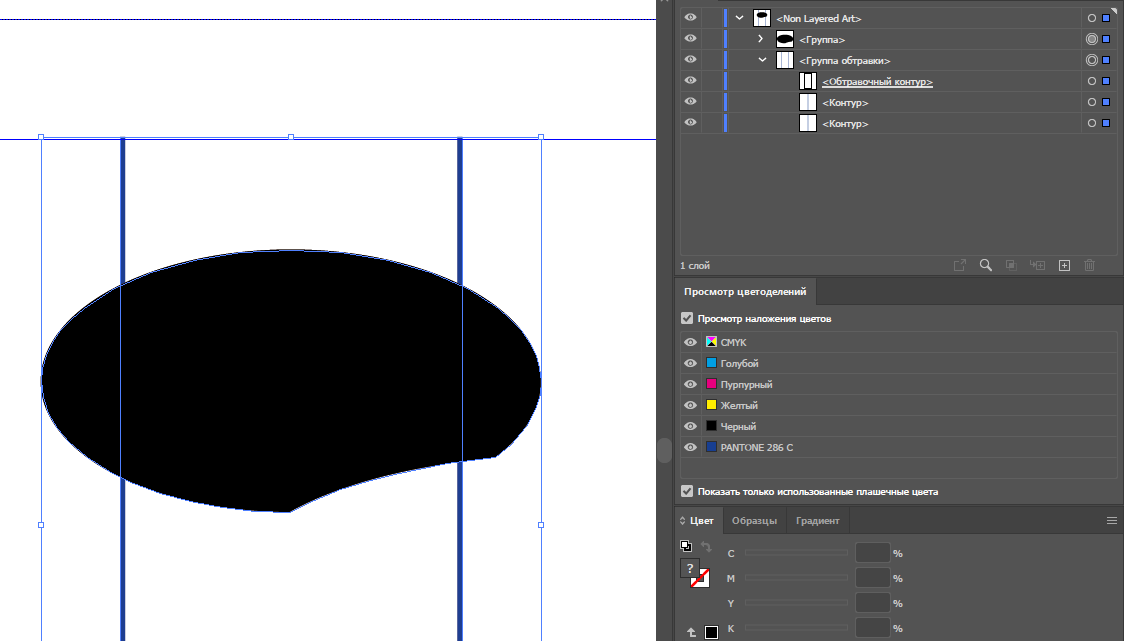Click the Default Fill and Stroke icon

click(685, 546)
